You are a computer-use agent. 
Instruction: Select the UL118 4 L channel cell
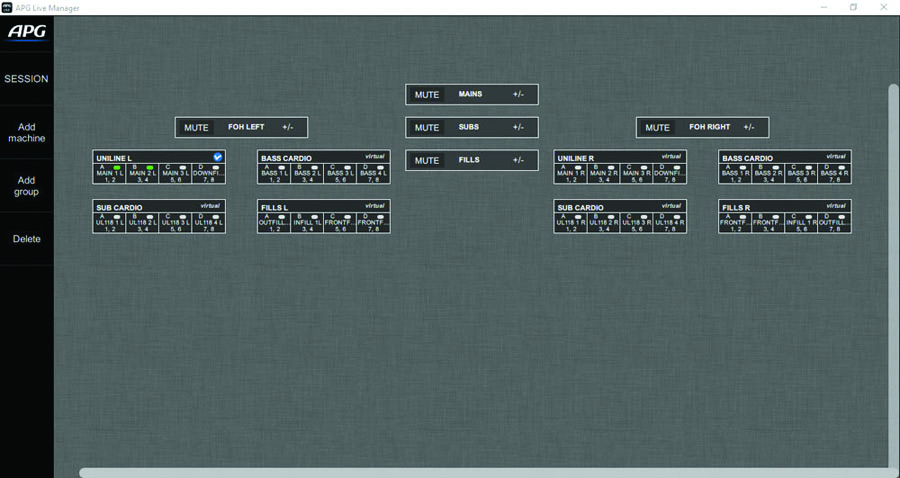pos(208,223)
